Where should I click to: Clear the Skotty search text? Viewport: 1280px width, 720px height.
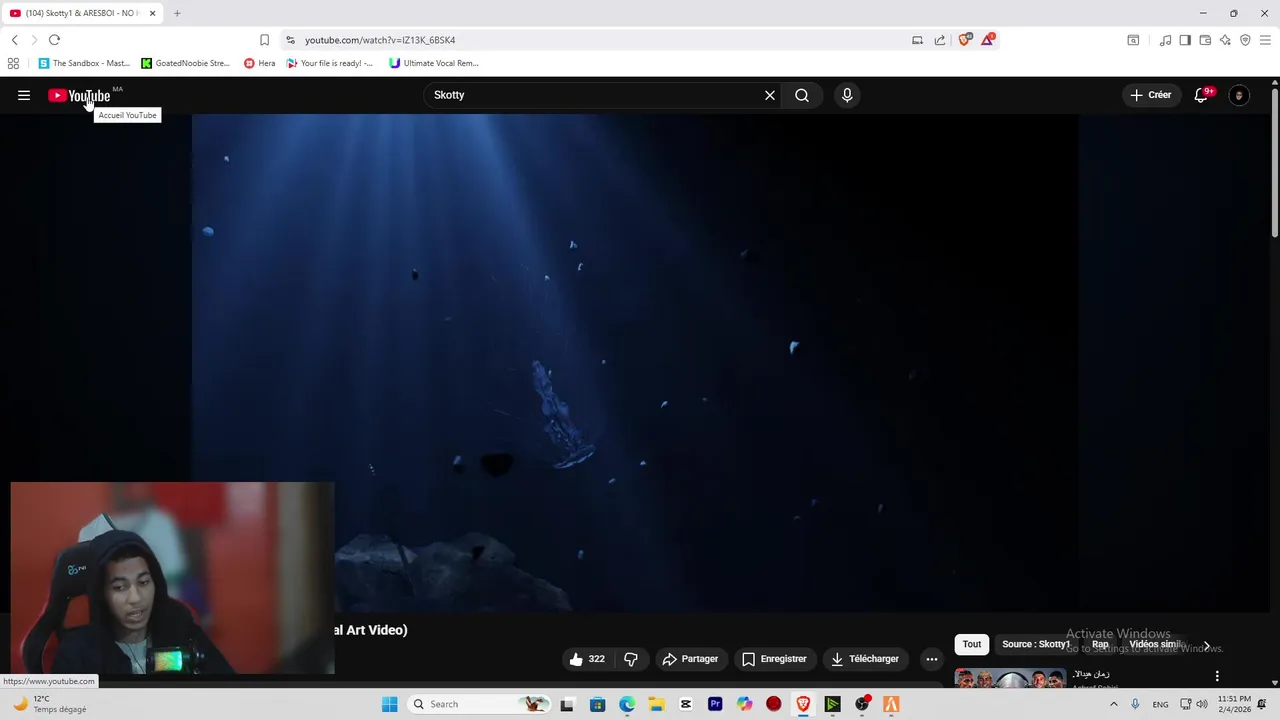tap(770, 95)
